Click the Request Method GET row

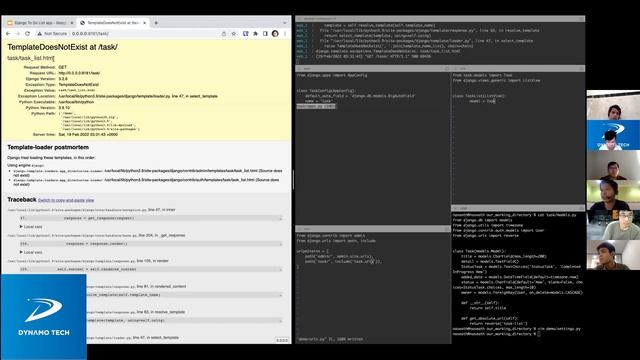click(x=45, y=67)
